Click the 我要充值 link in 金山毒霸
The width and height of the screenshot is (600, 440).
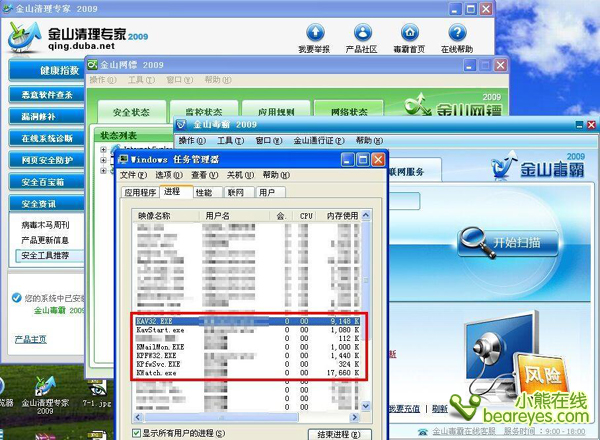[x=404, y=409]
